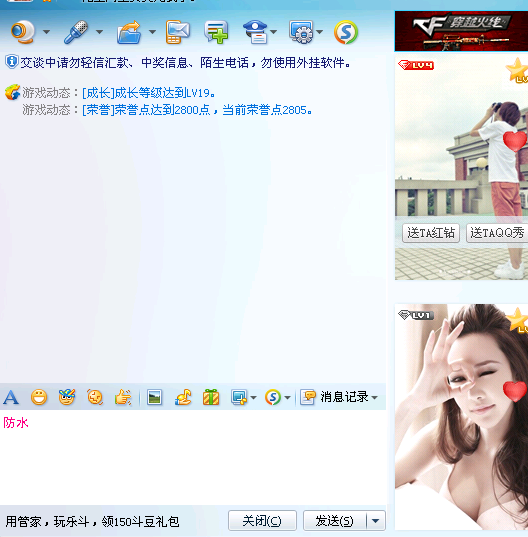528x537 pixels.
Task: Open the lower QQ show avatar image
Action: (461, 417)
